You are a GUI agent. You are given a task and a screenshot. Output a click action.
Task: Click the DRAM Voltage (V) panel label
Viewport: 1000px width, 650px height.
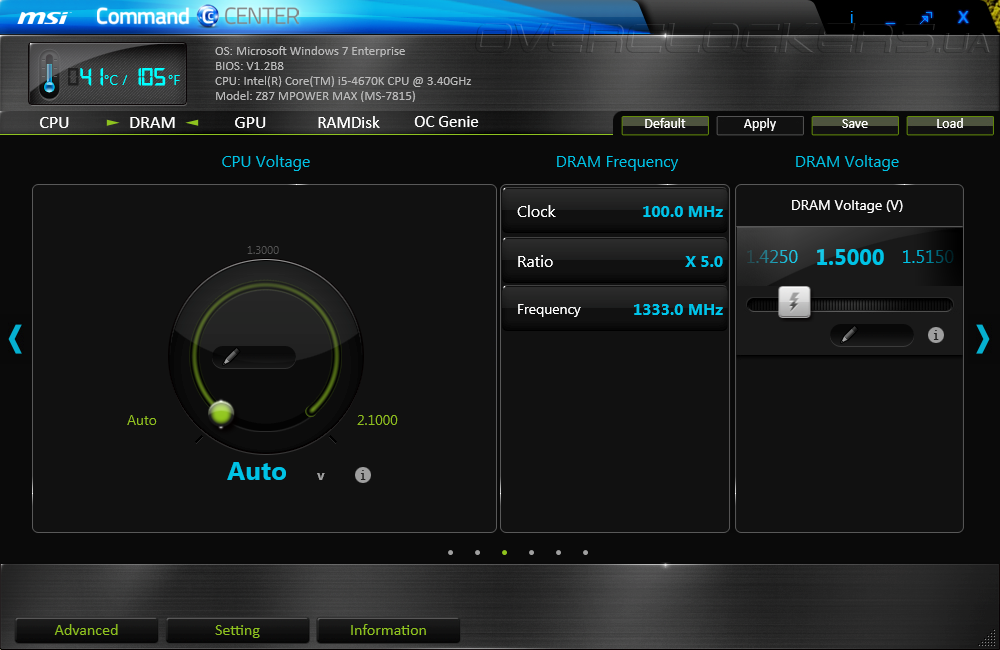[x=847, y=205]
